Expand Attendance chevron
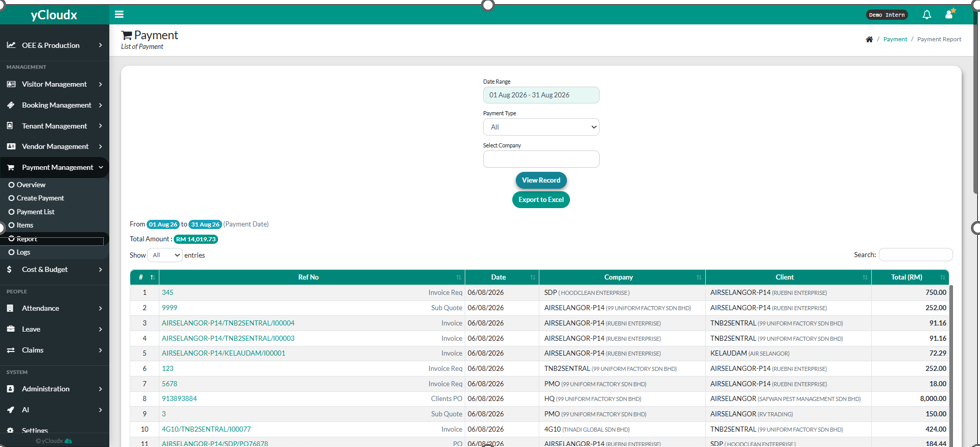 (100, 308)
